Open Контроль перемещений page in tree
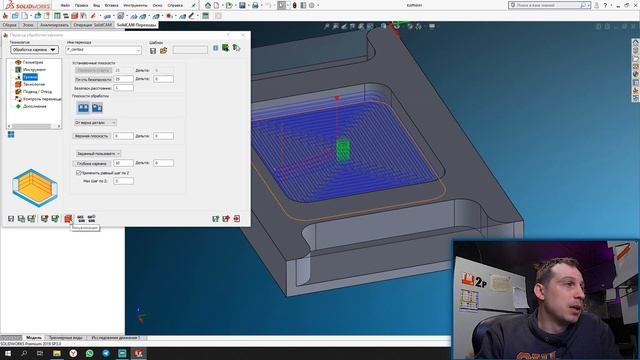The width and height of the screenshot is (640, 360). (x=42, y=99)
